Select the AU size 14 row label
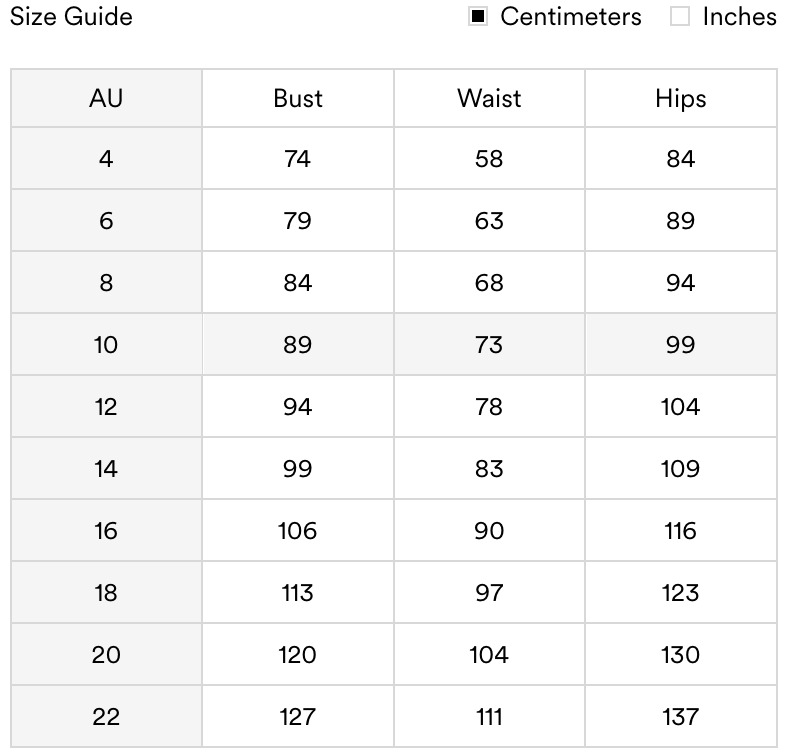 (106, 469)
